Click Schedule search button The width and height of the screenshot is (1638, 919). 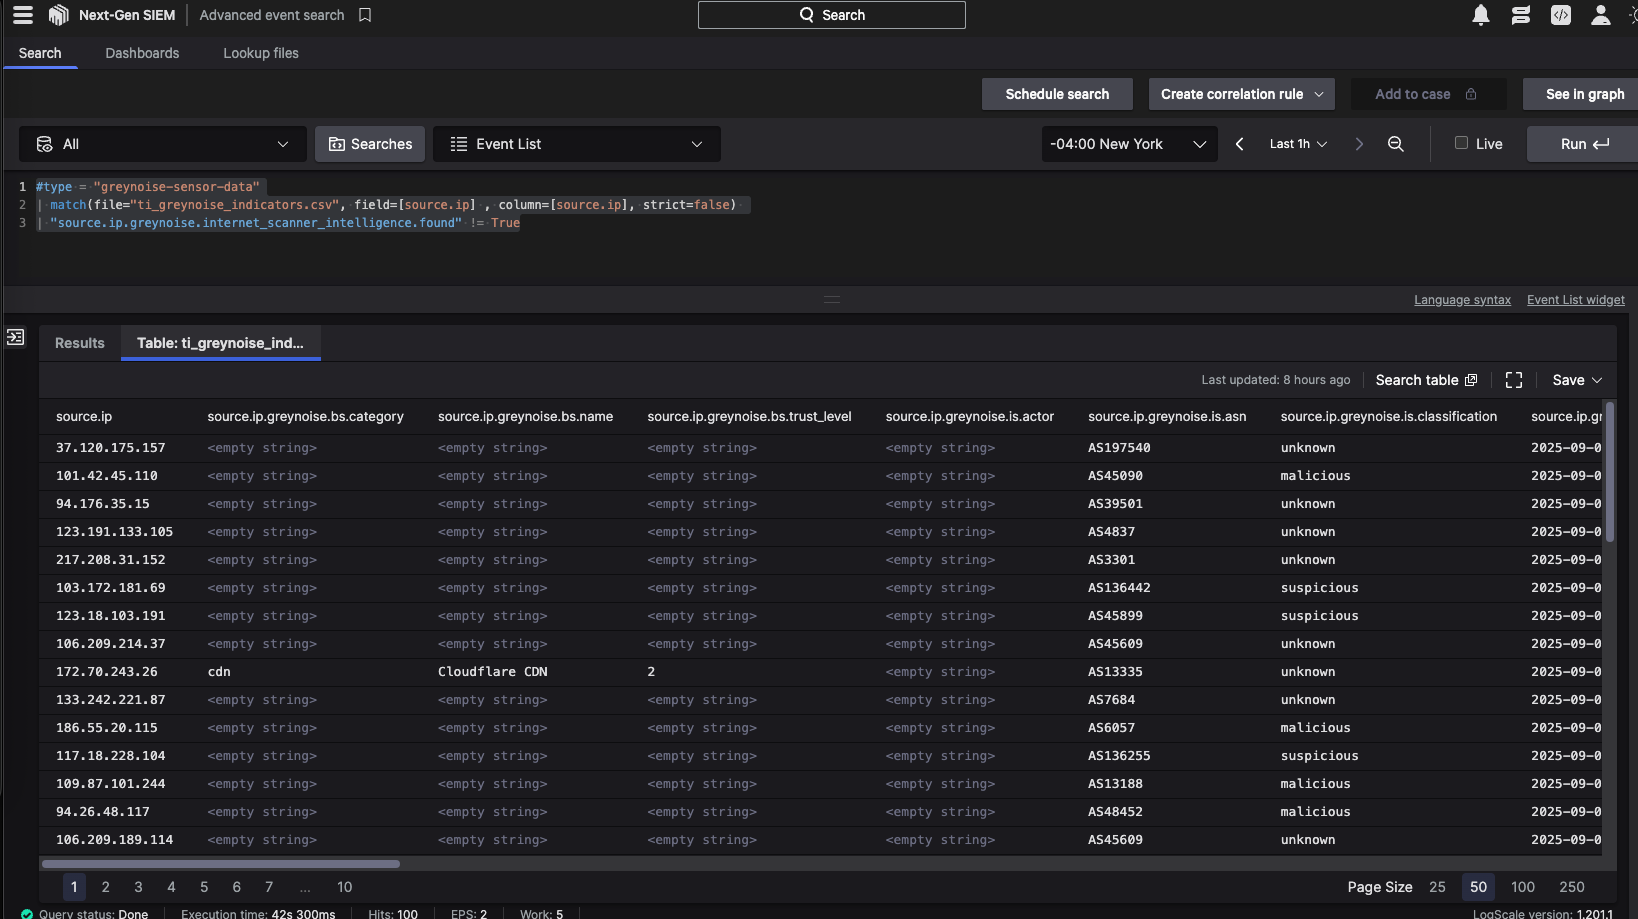(x=1057, y=94)
